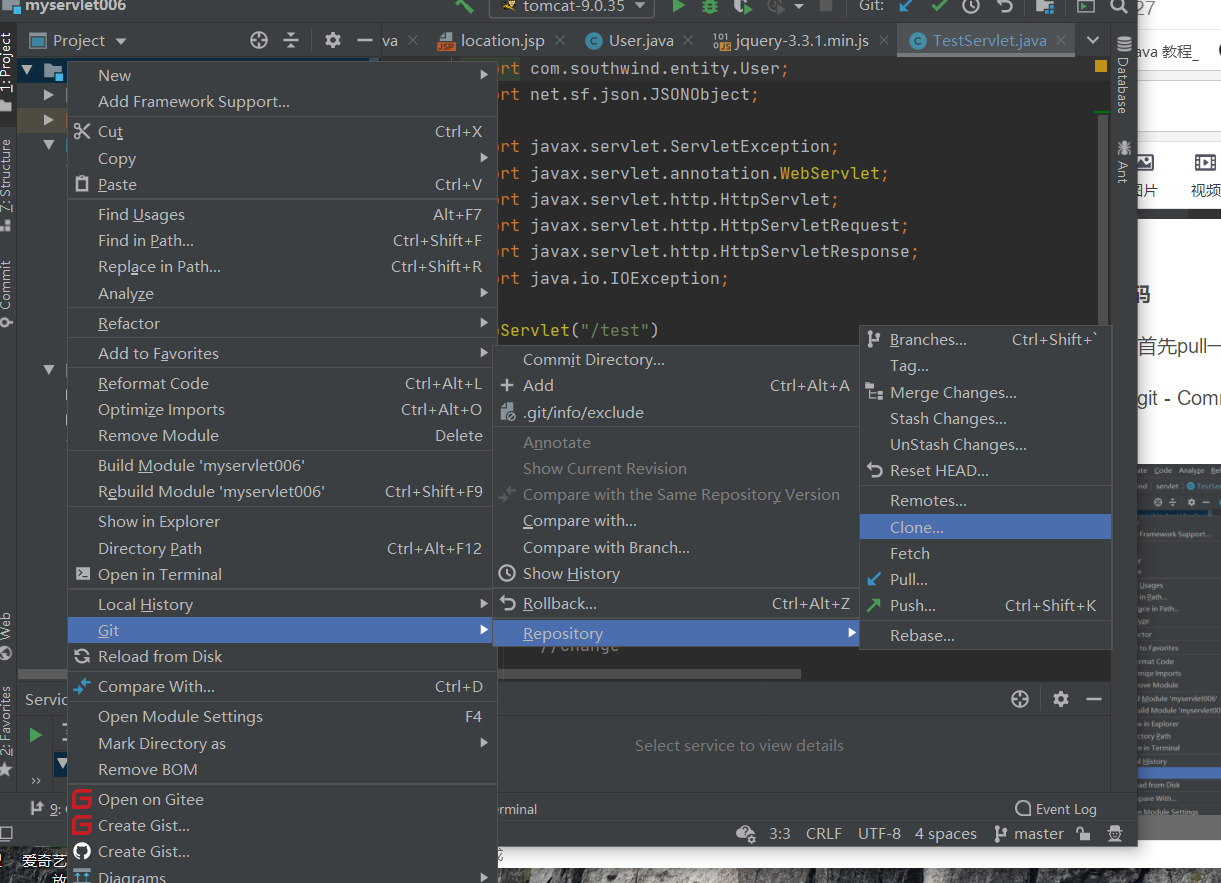Select Reset HEAD... menu entry
The image size is (1221, 883).
click(985, 470)
